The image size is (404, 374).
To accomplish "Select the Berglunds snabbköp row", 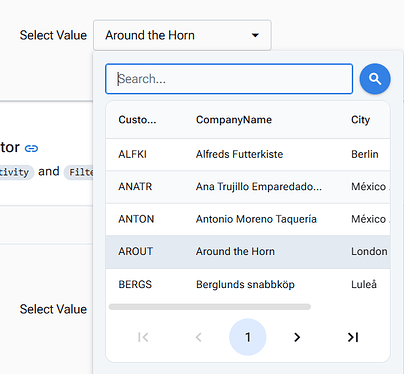I will [x=248, y=285].
